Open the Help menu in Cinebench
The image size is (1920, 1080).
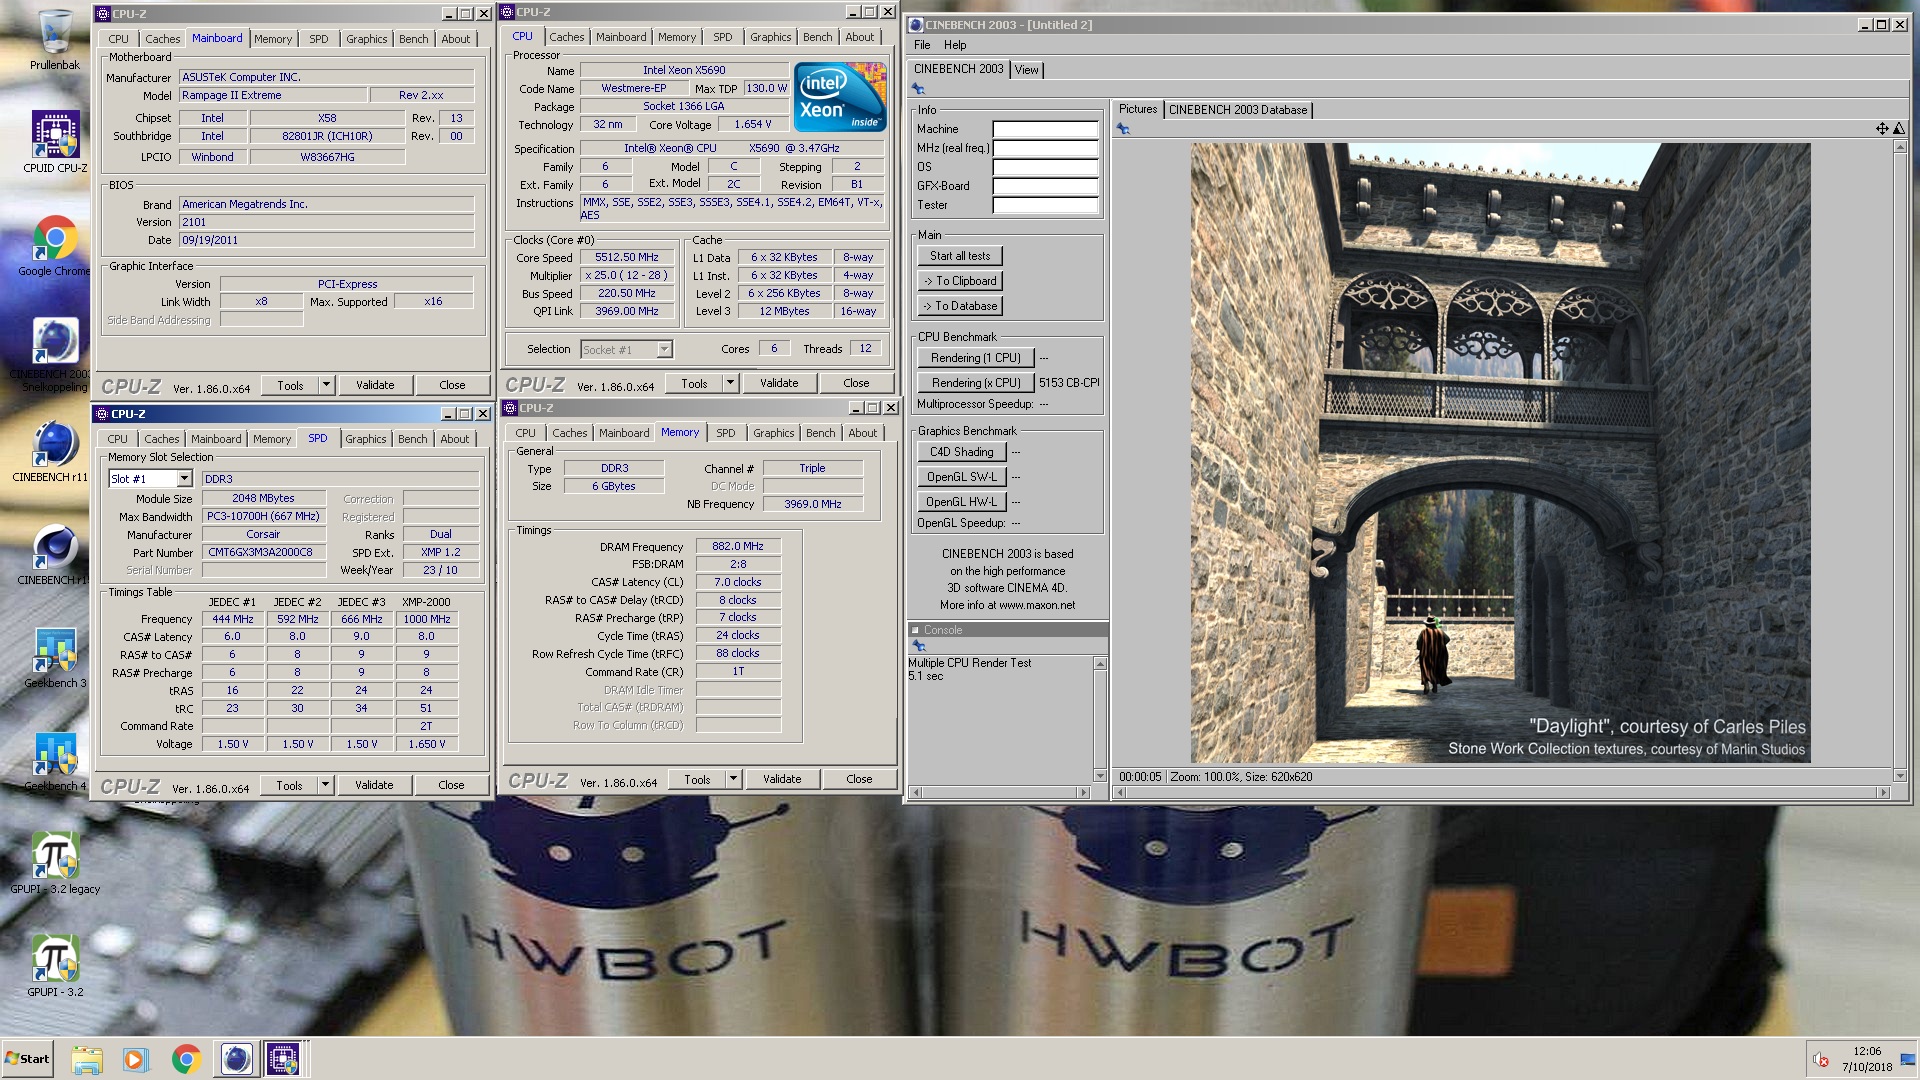coord(955,45)
